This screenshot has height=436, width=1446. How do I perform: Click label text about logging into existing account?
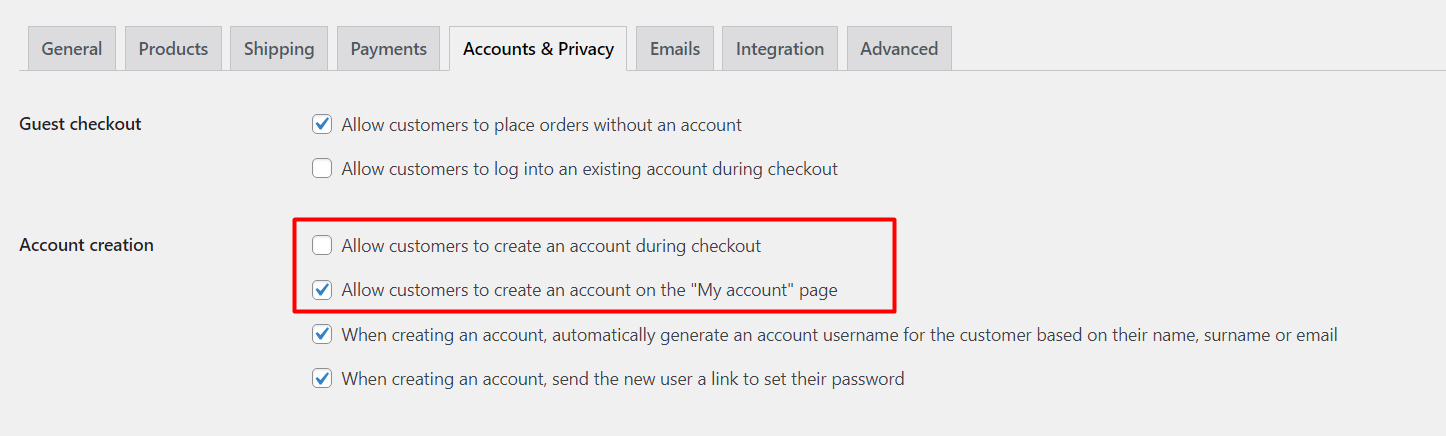589,169
